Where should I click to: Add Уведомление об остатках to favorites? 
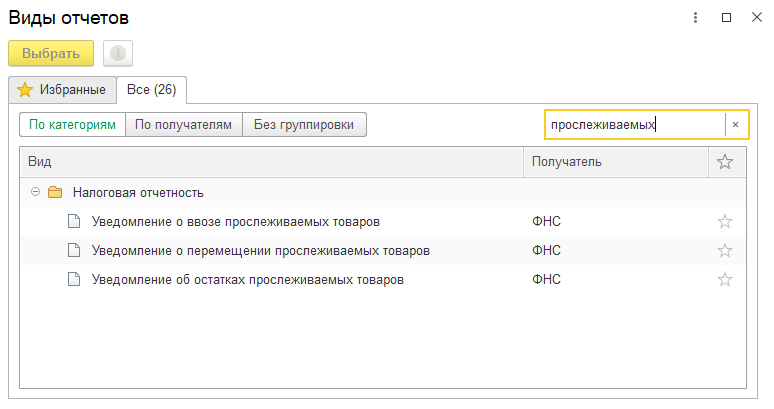[725, 280]
